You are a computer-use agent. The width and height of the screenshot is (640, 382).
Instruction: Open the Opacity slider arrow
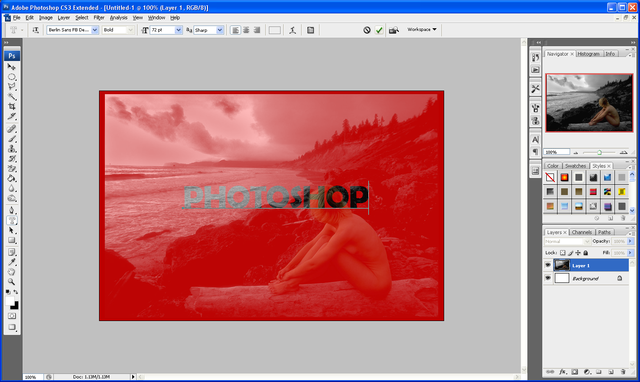click(630, 242)
